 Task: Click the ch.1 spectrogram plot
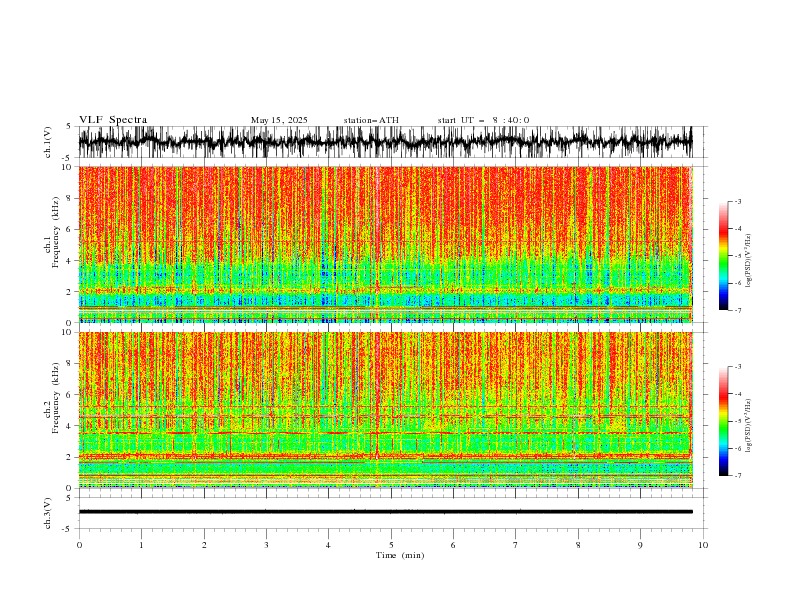(385, 244)
